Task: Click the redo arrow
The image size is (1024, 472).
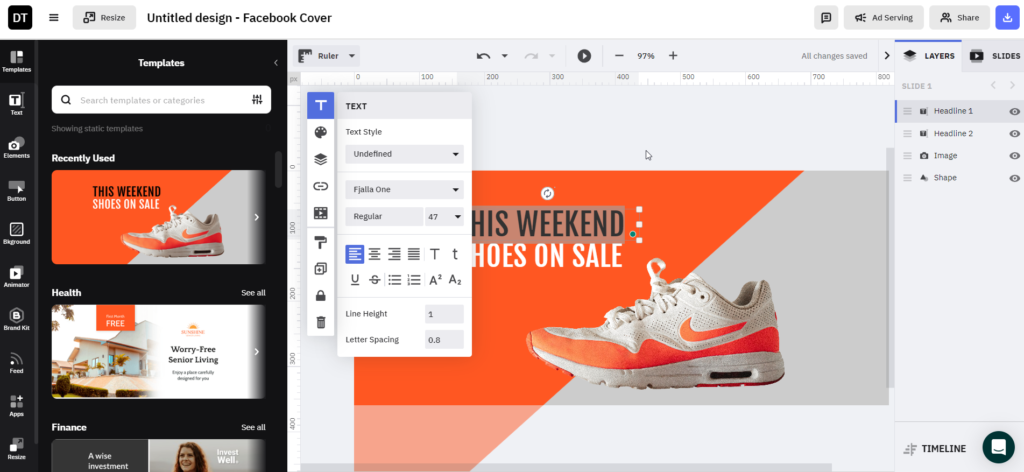Action: 531,56
